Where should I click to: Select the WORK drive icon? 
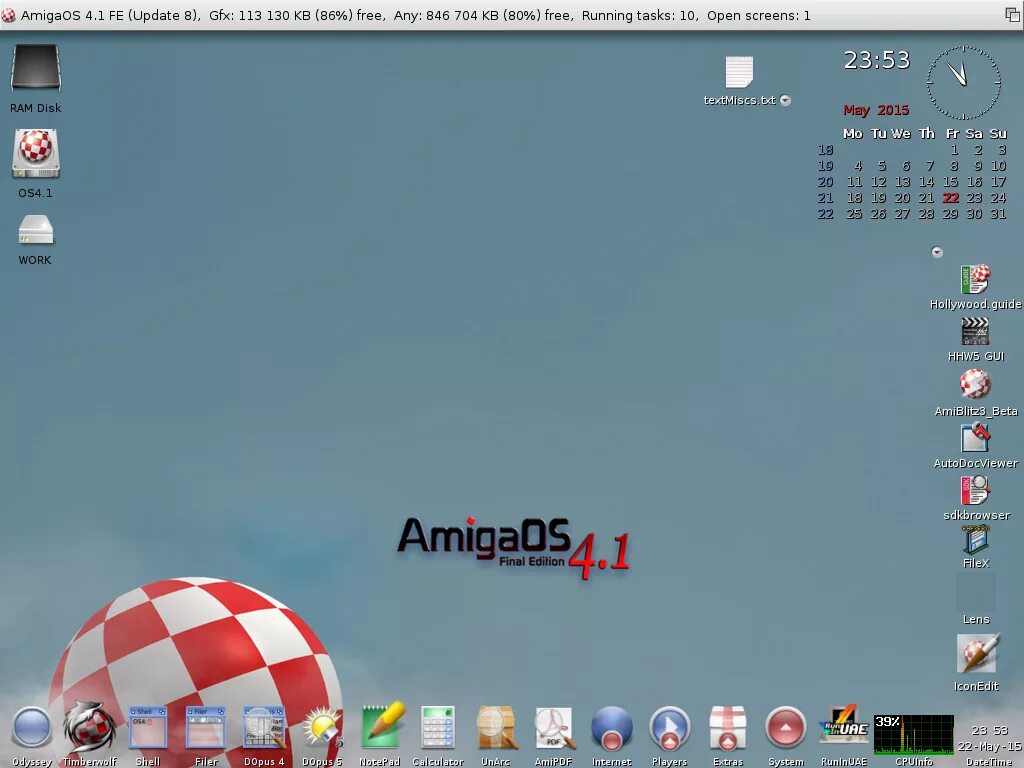[x=35, y=230]
